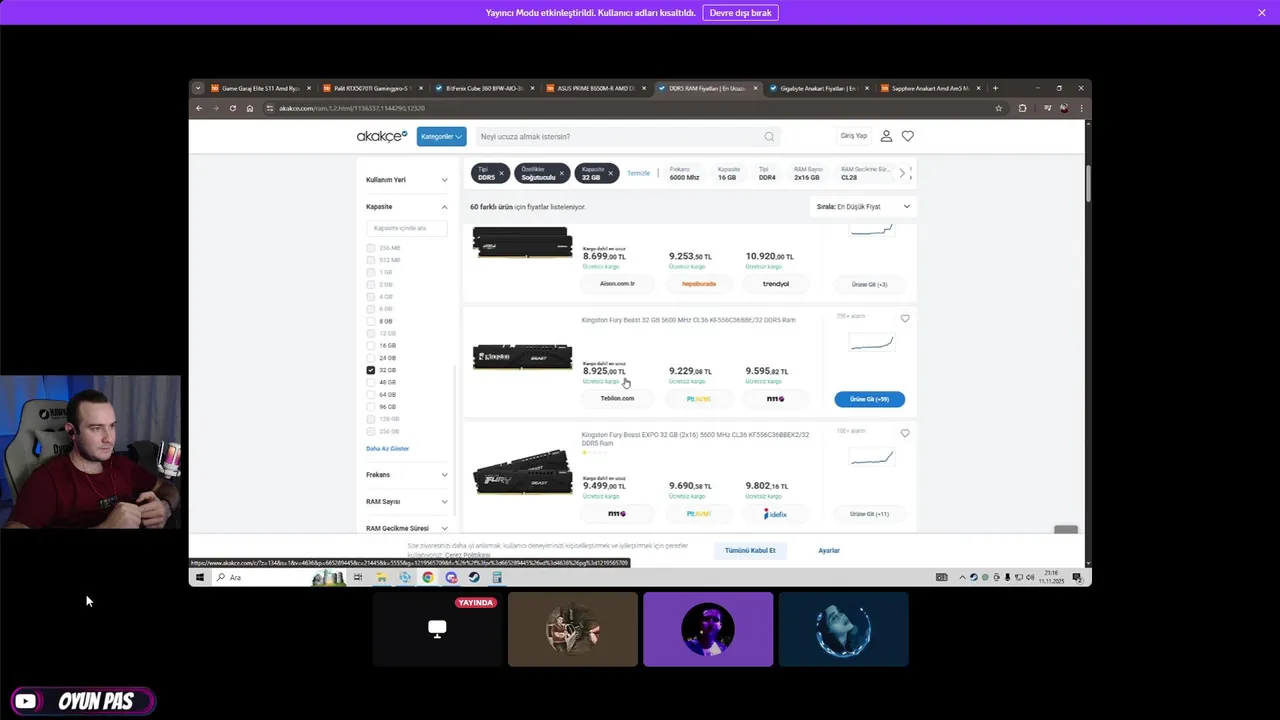Check the 64 GB capacity checkbox
1280x720 pixels.
click(x=371, y=394)
